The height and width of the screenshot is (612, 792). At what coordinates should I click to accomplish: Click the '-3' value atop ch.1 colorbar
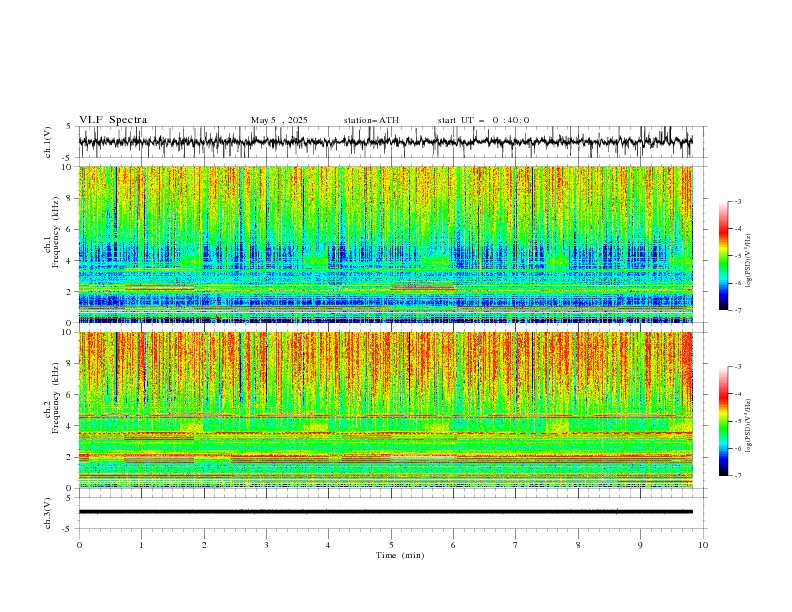coord(737,201)
